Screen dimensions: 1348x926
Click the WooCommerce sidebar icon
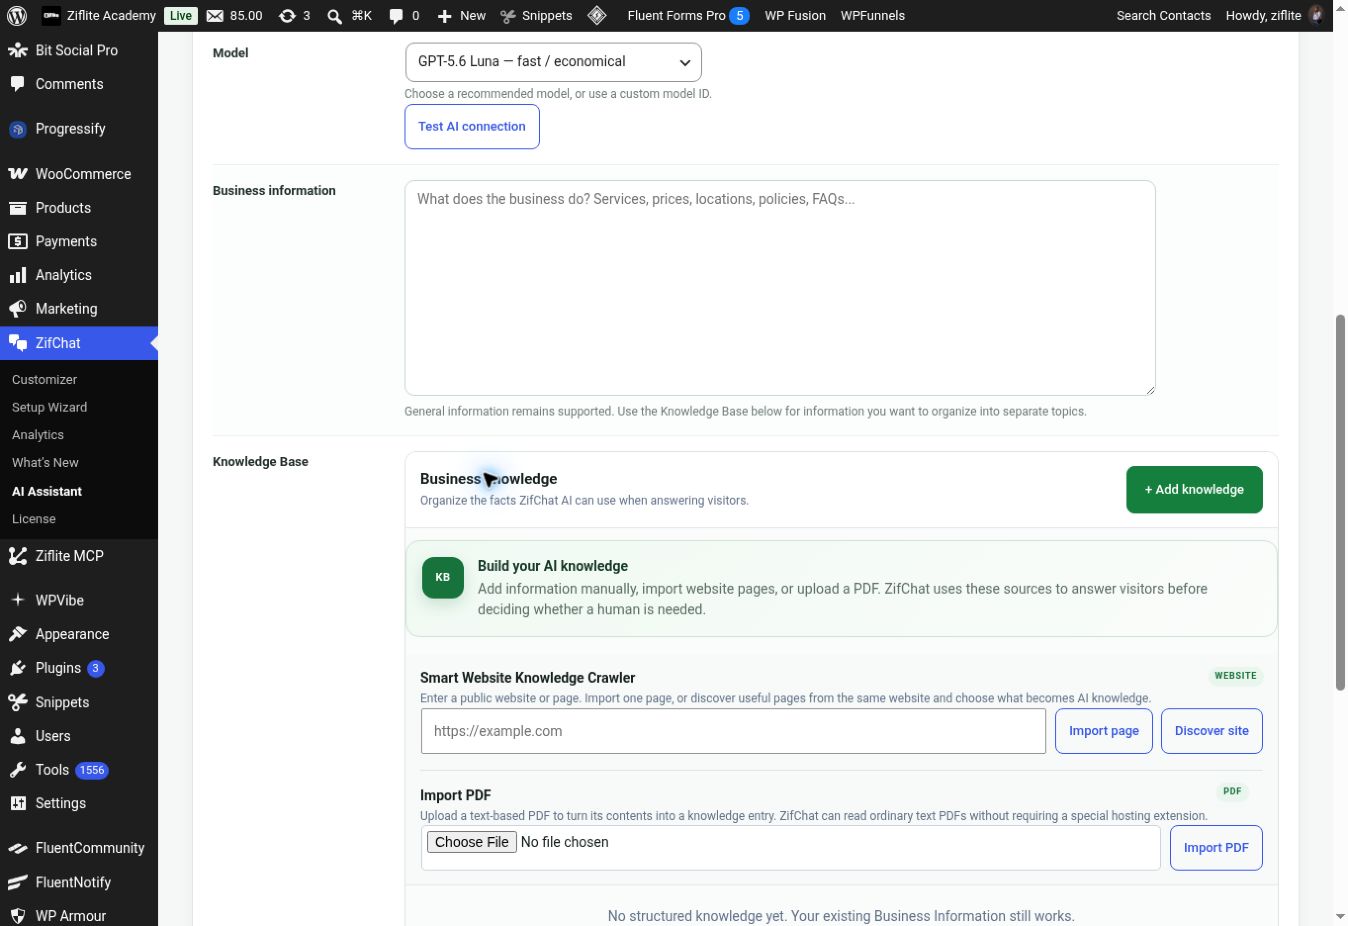pos(18,174)
